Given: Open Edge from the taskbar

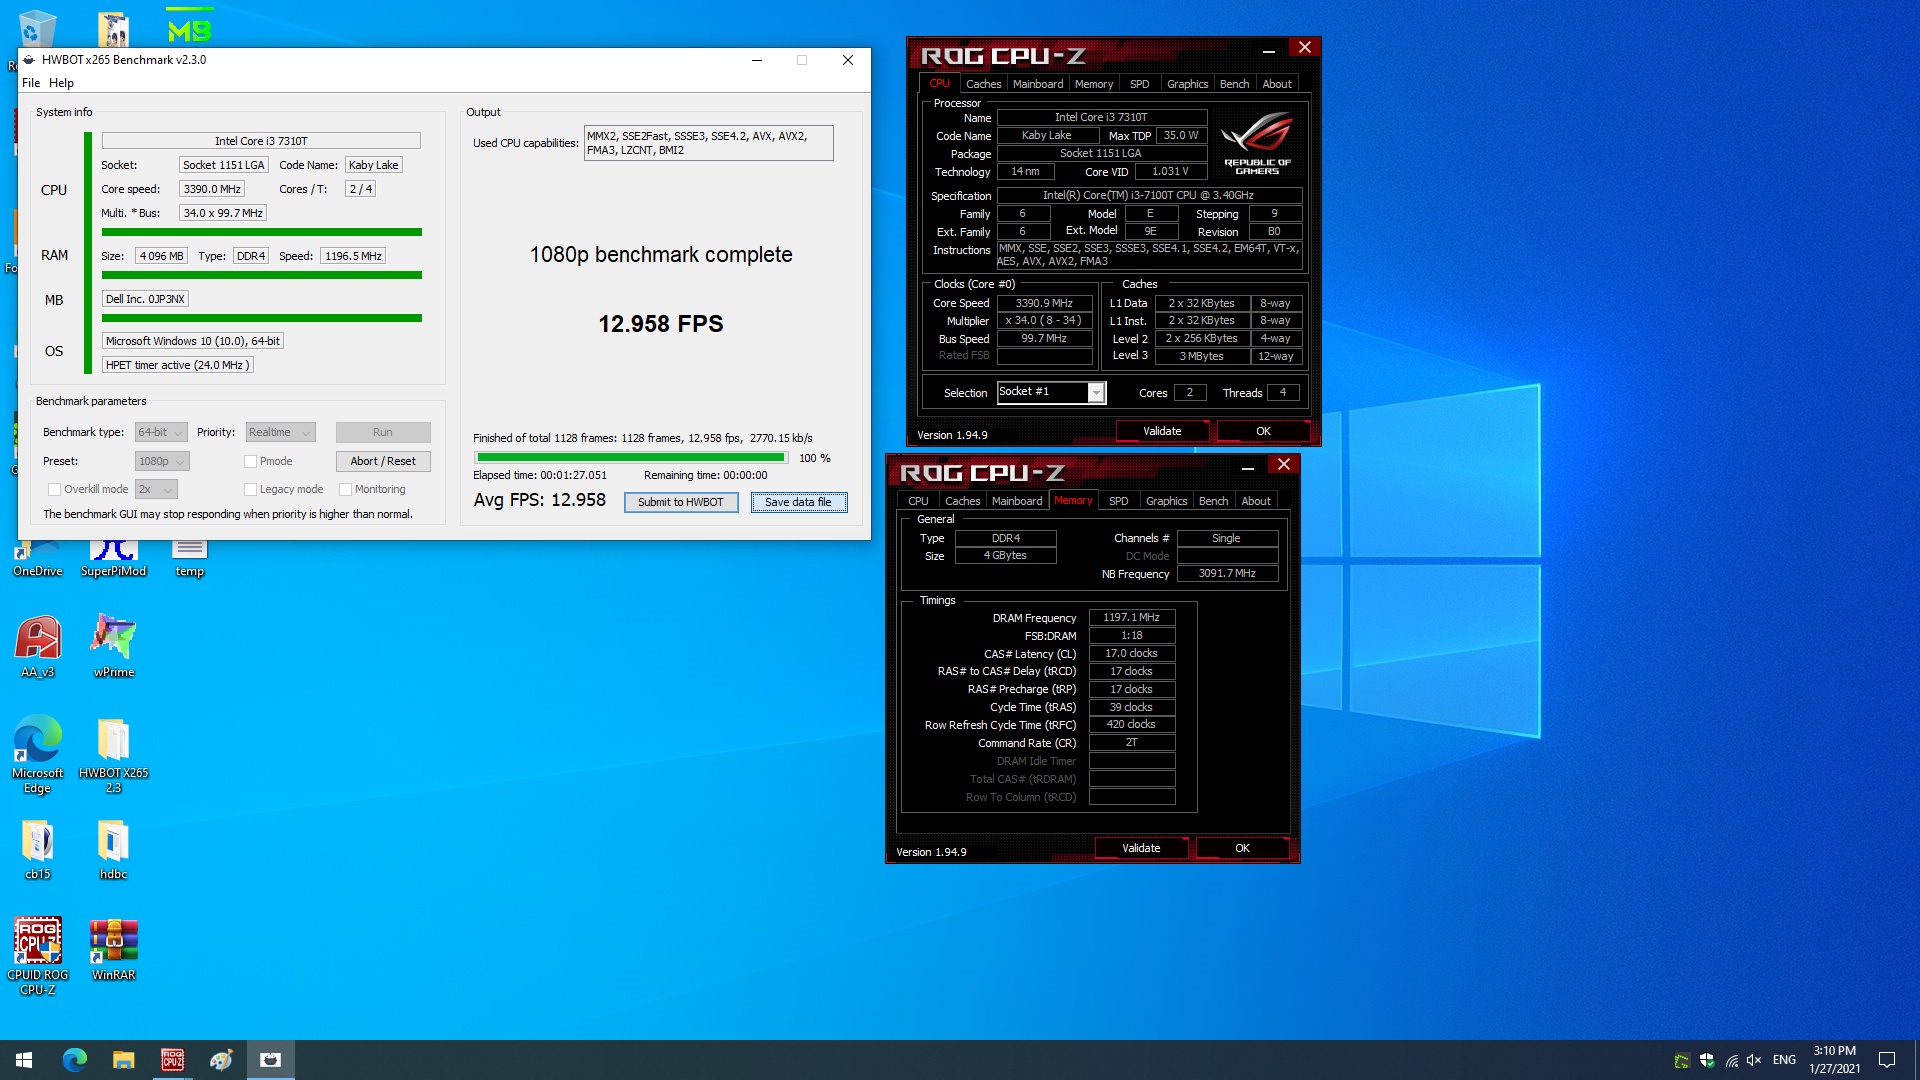Looking at the screenshot, I should tap(75, 1060).
